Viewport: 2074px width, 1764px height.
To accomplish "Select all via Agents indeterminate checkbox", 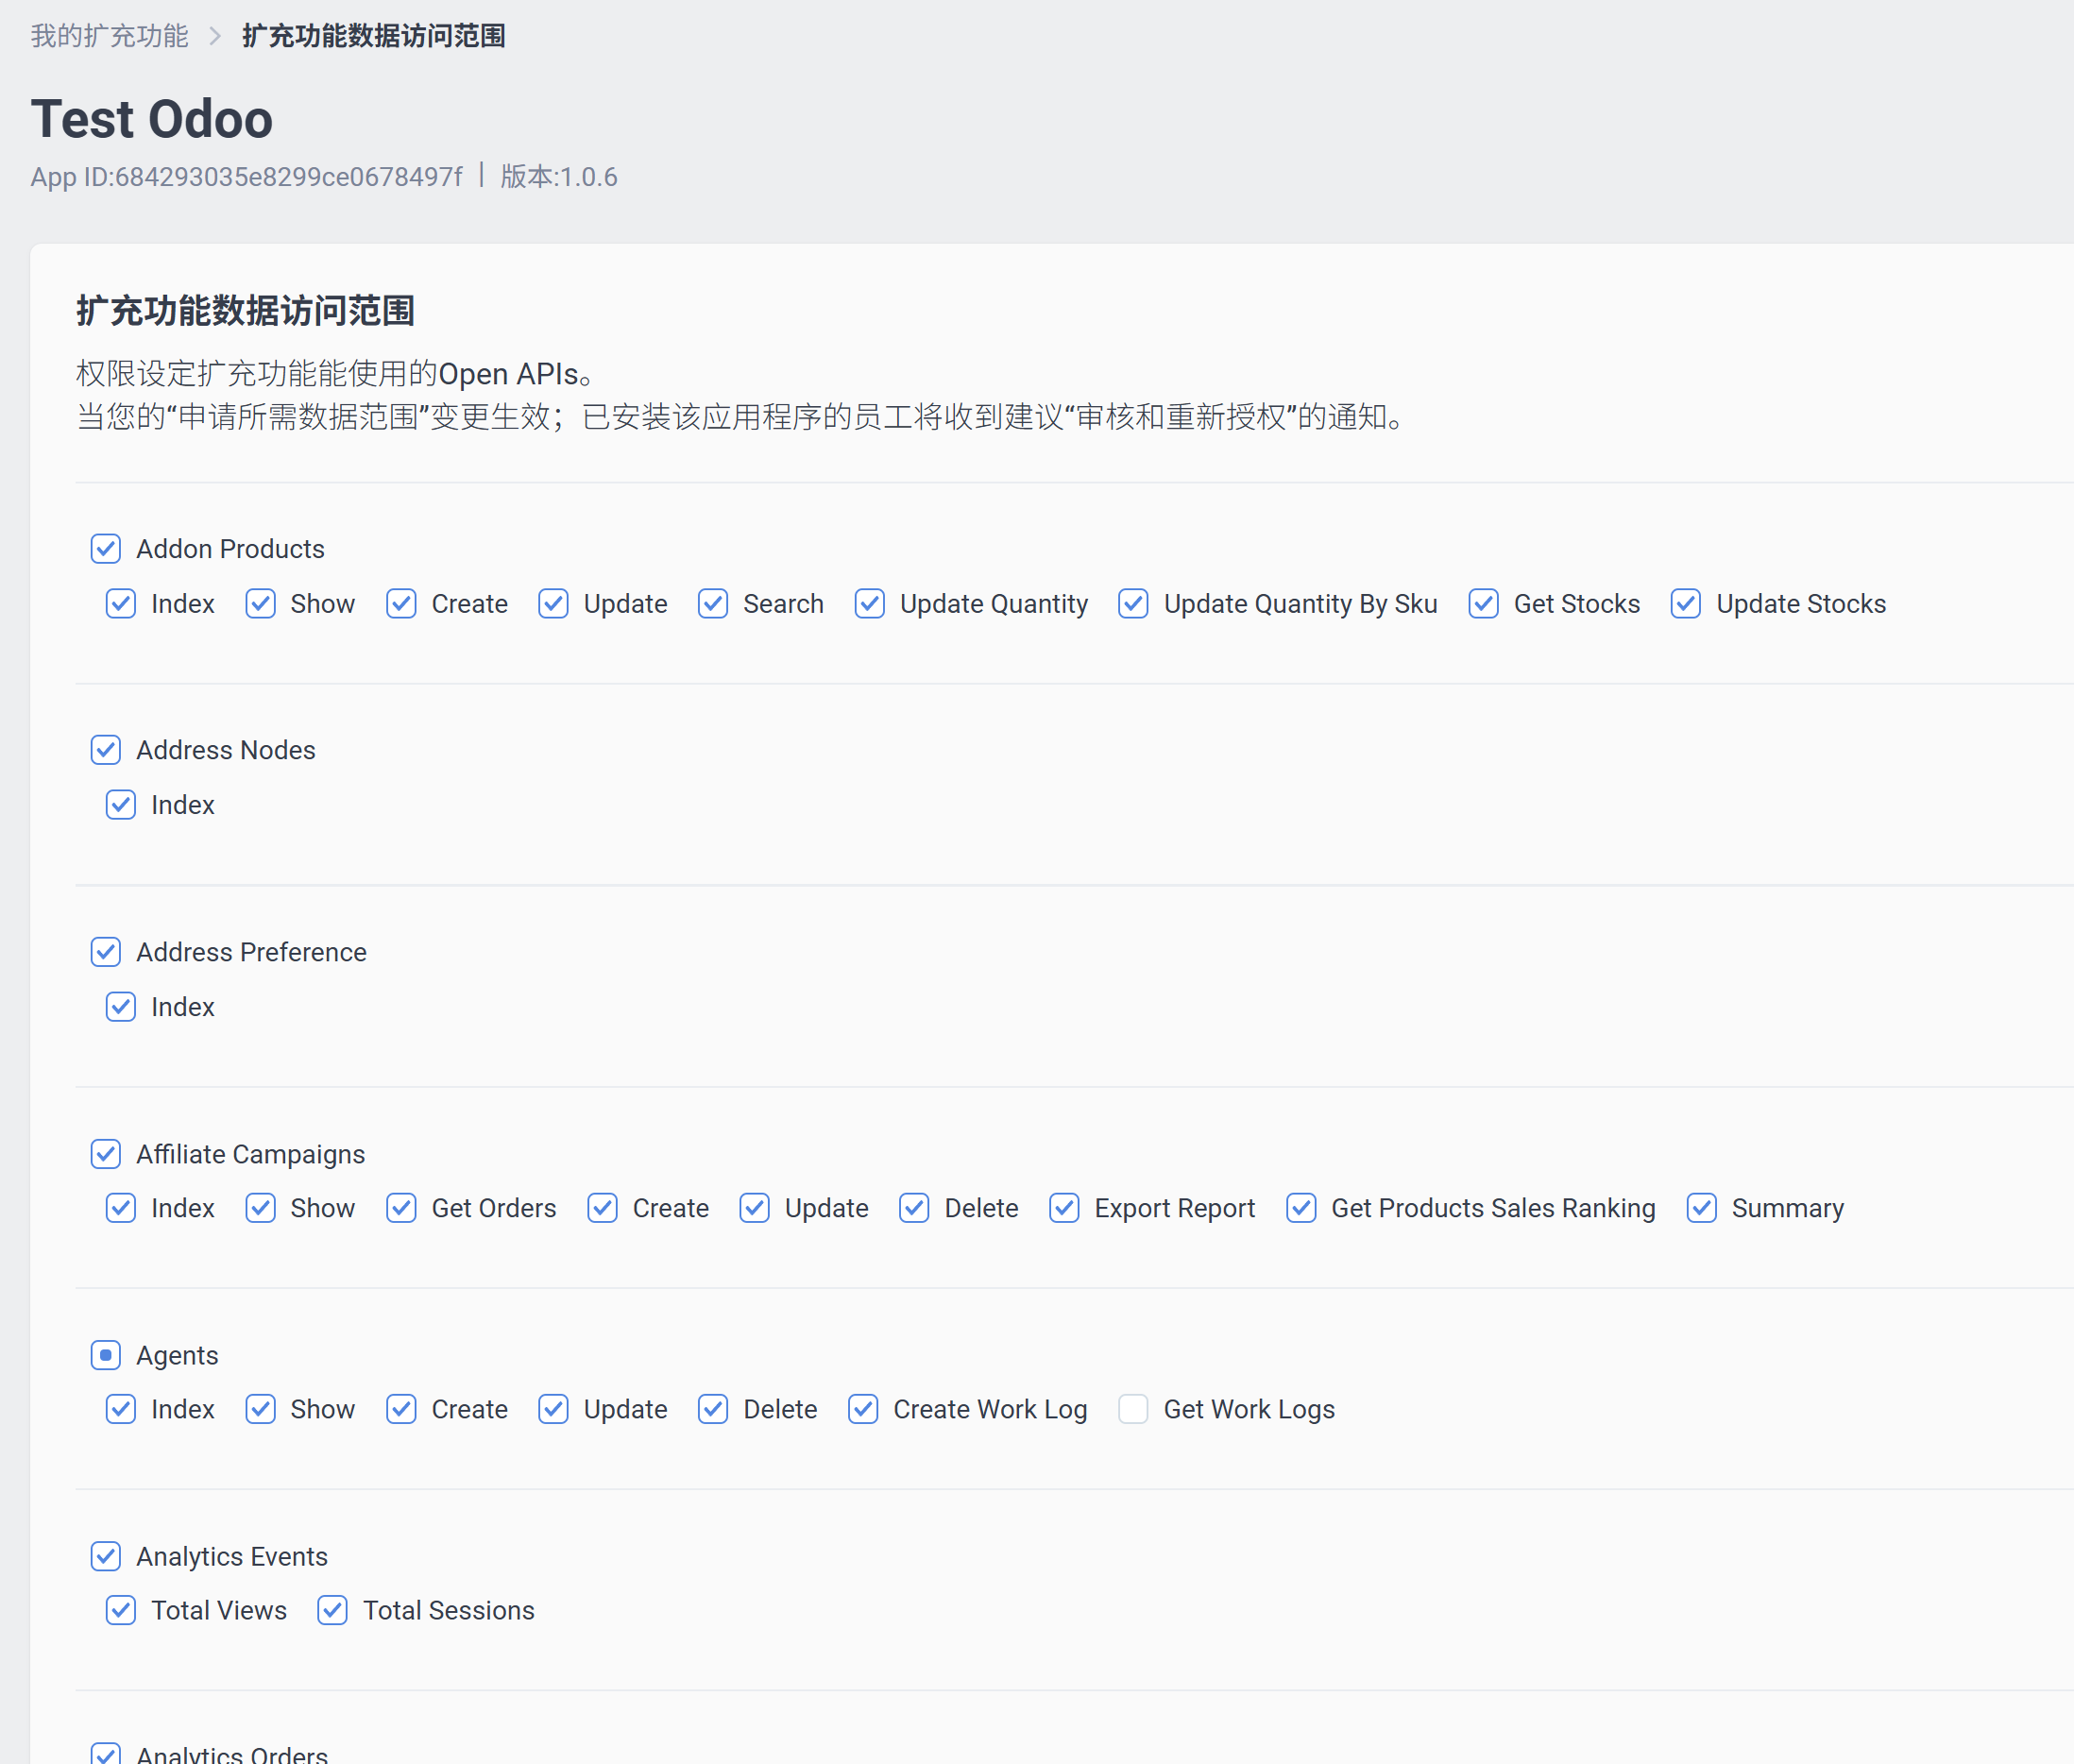I will [106, 1355].
